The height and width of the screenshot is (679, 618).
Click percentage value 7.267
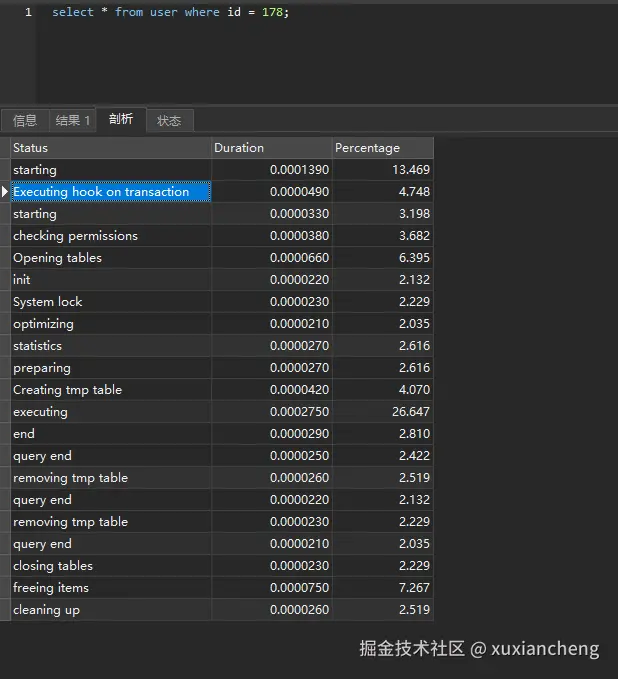pos(414,588)
